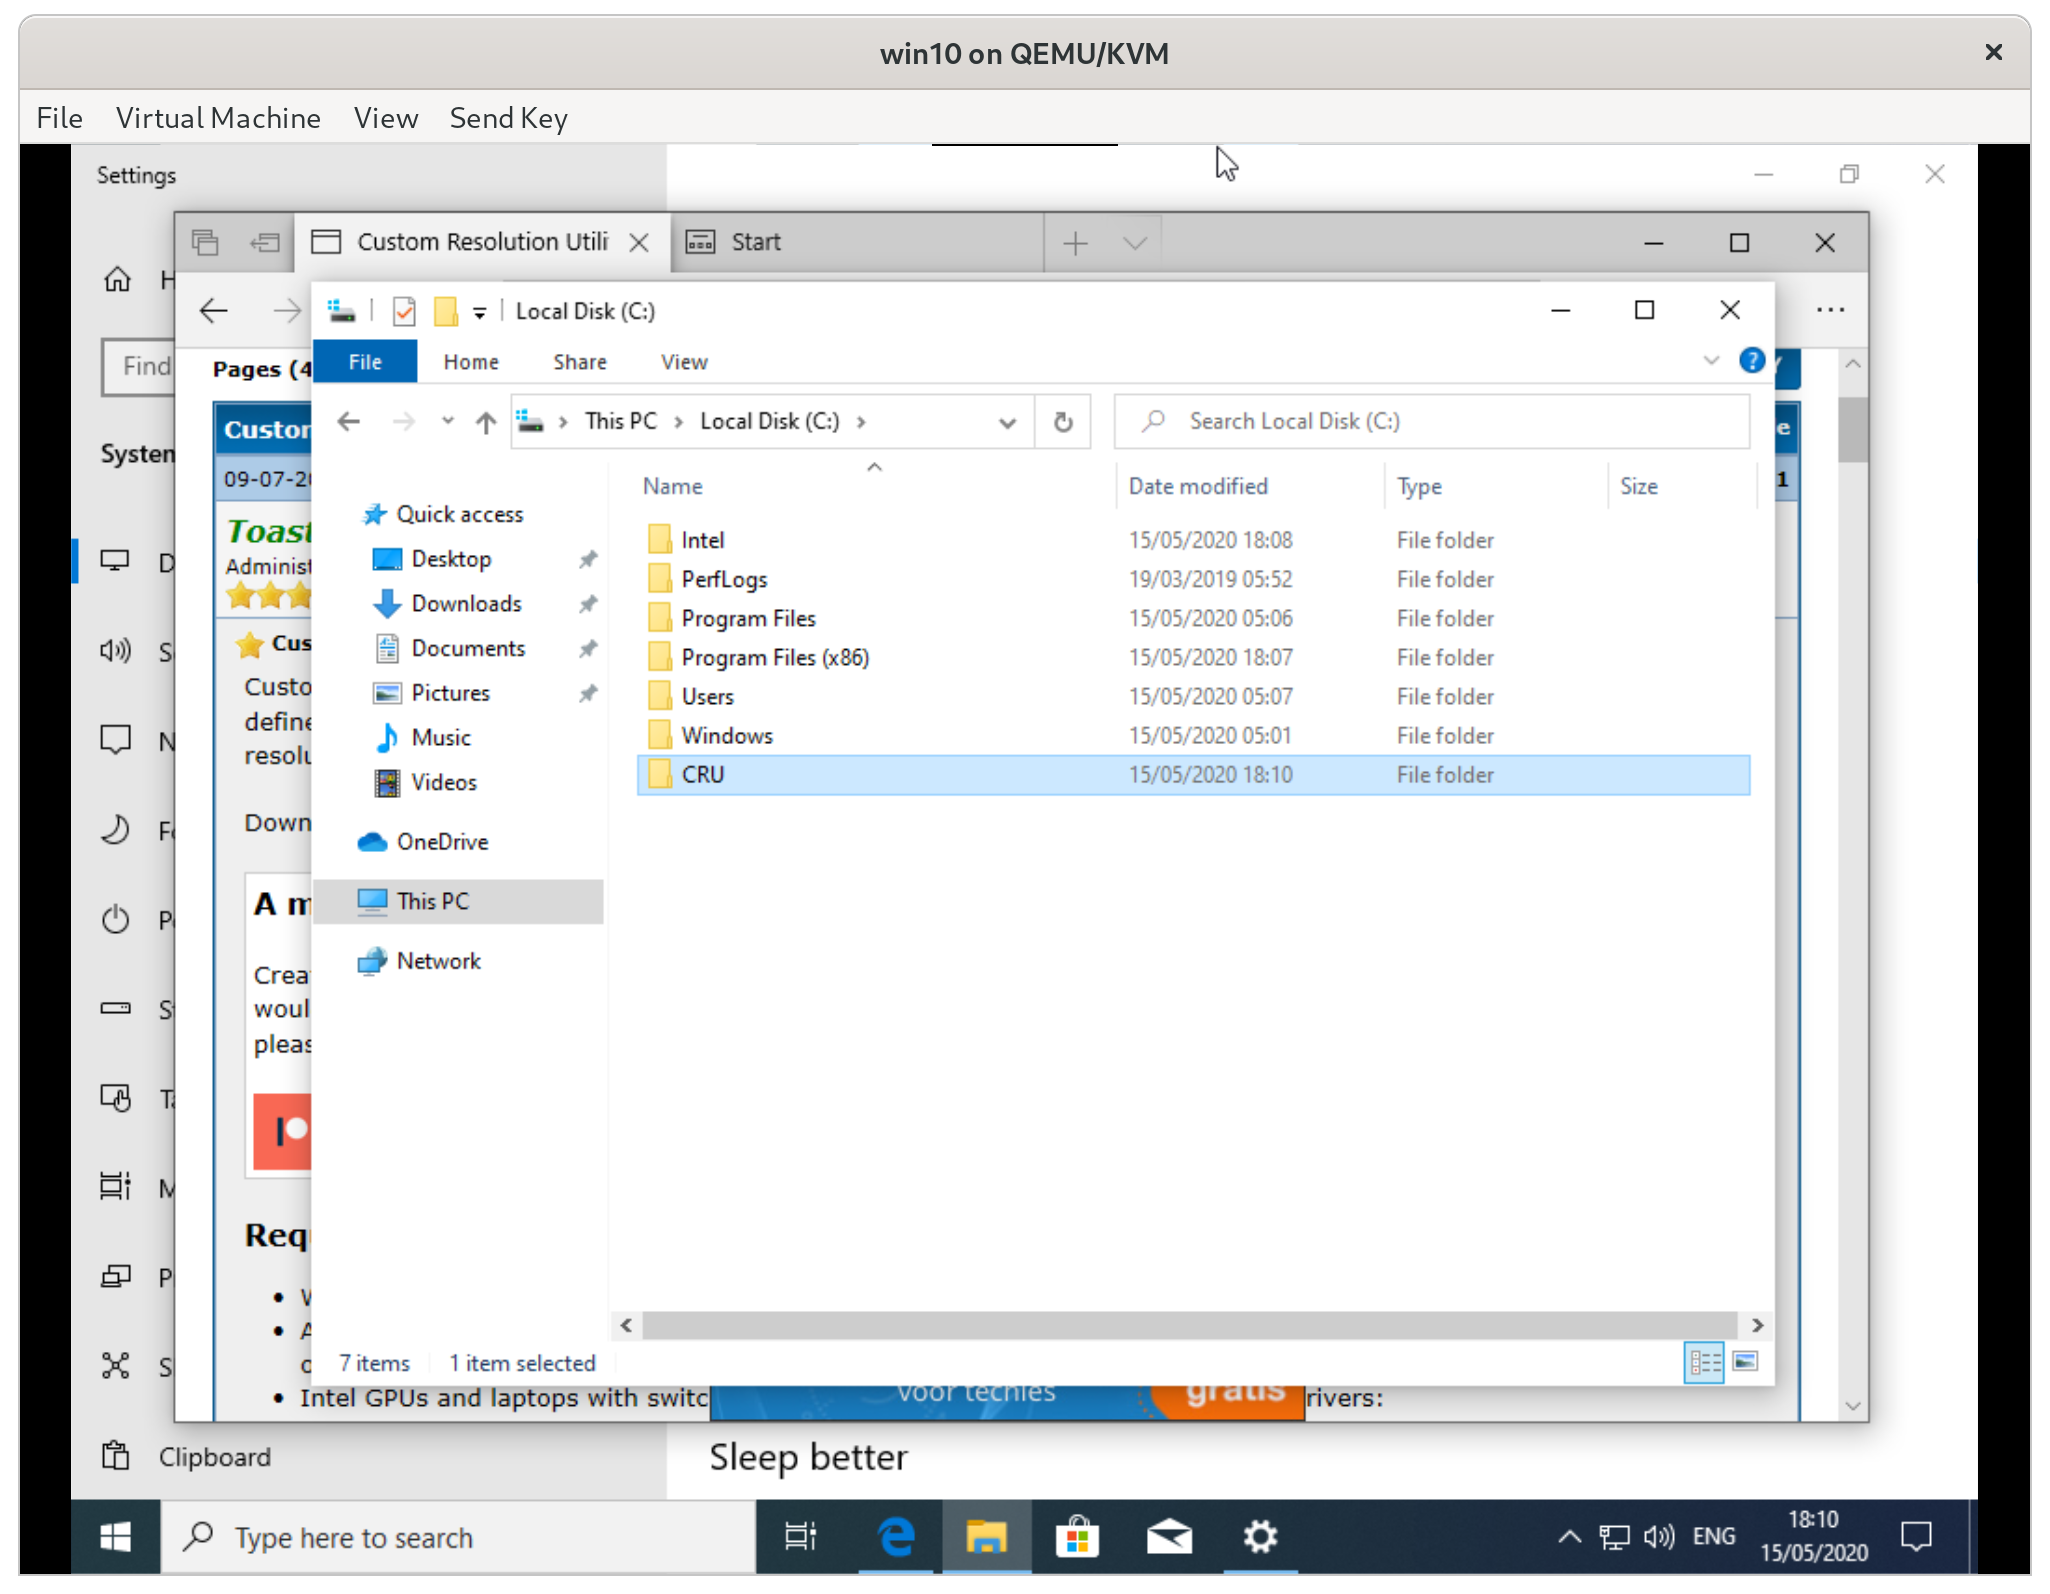Open the customize Quick Access Toolbar dropdown

coord(480,311)
